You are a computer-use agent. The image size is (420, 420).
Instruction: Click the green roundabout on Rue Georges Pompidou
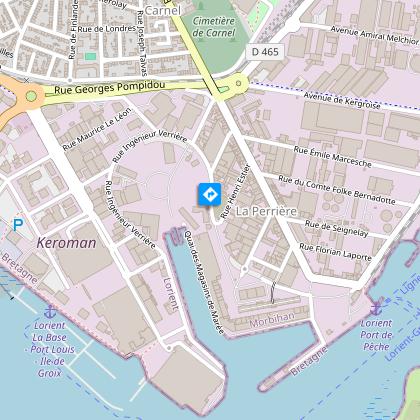pos(31,96)
